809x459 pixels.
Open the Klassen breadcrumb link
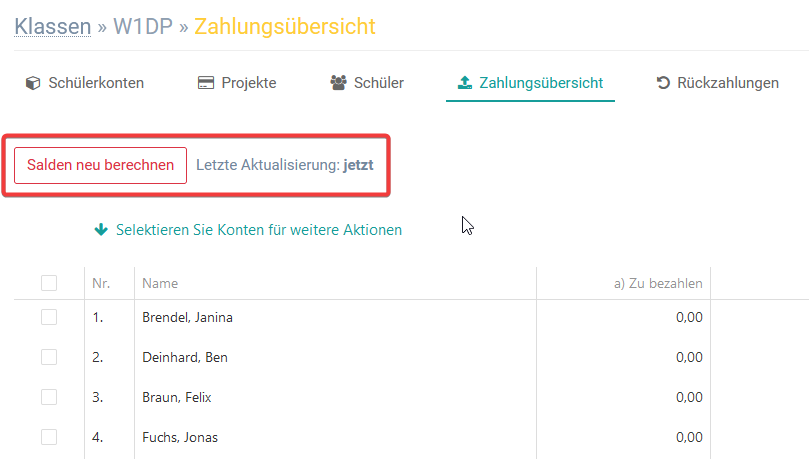tap(52, 26)
